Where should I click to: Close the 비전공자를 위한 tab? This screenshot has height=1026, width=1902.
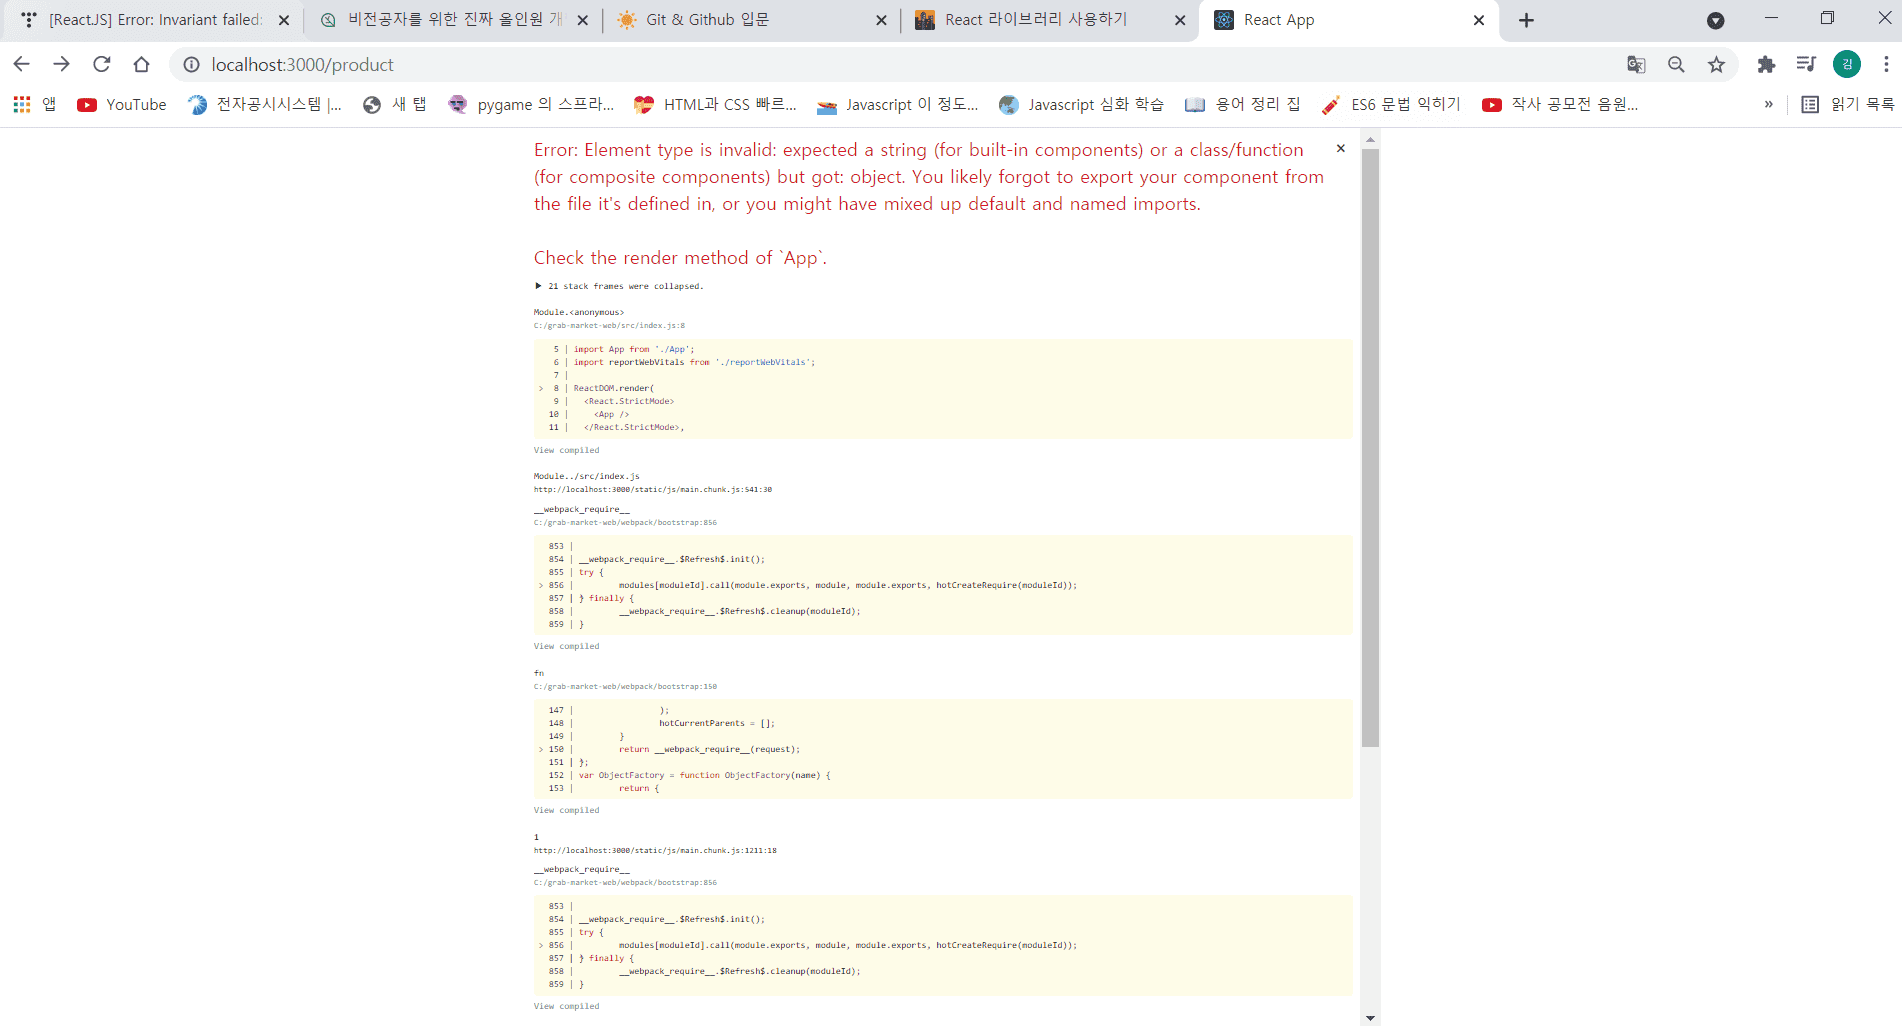(x=583, y=20)
